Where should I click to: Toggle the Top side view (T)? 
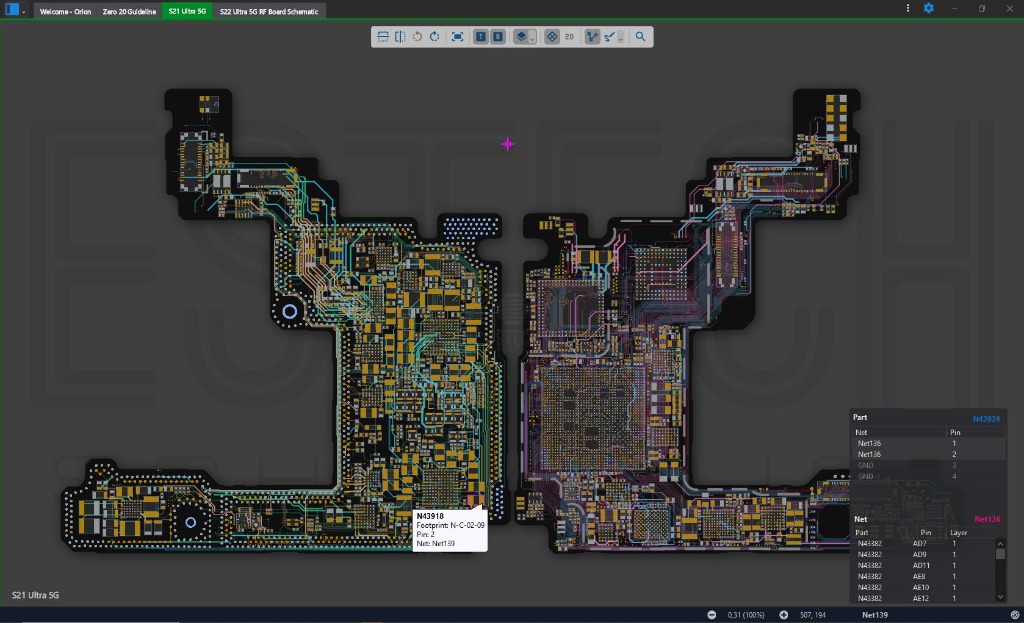(x=481, y=37)
